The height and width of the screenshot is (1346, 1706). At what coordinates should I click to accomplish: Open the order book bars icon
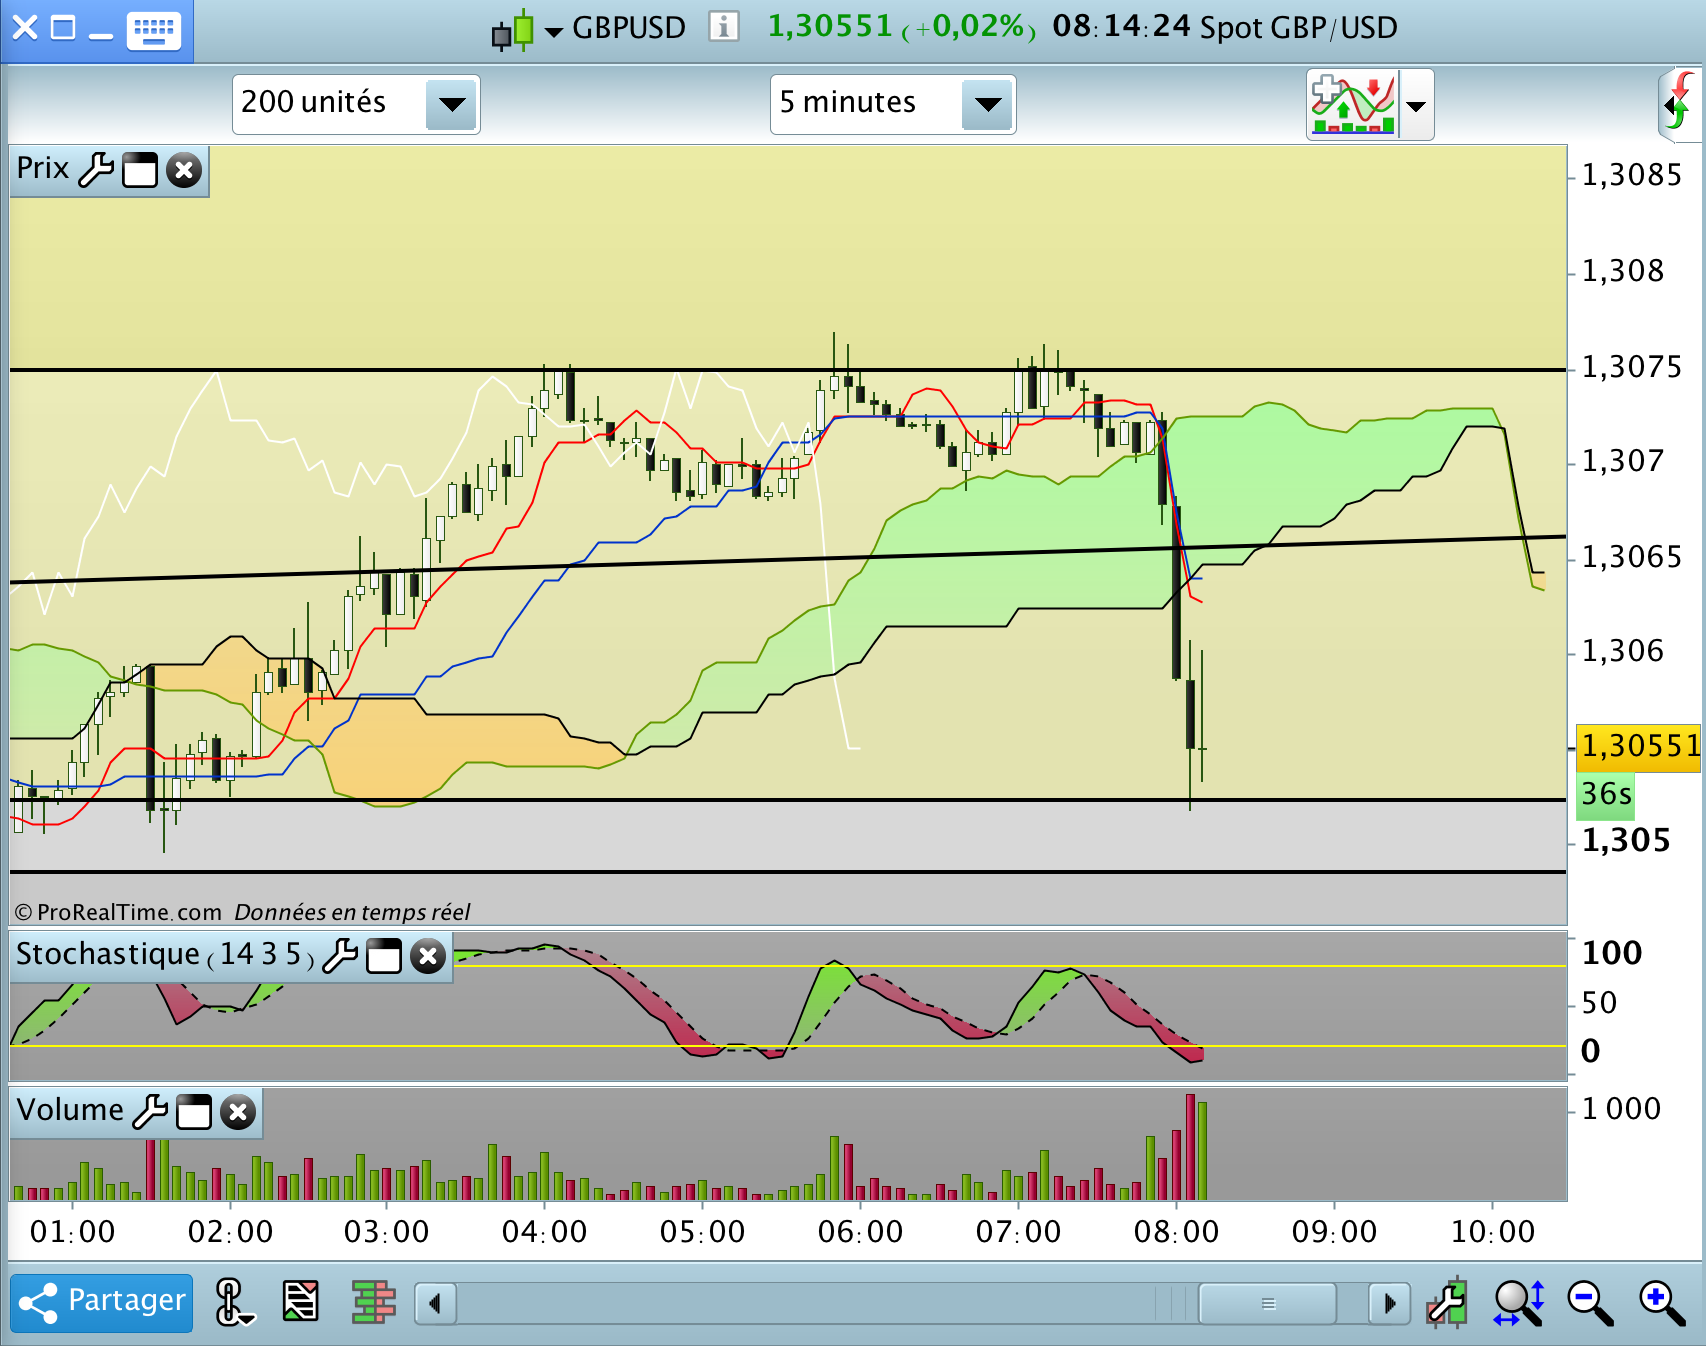click(374, 1302)
